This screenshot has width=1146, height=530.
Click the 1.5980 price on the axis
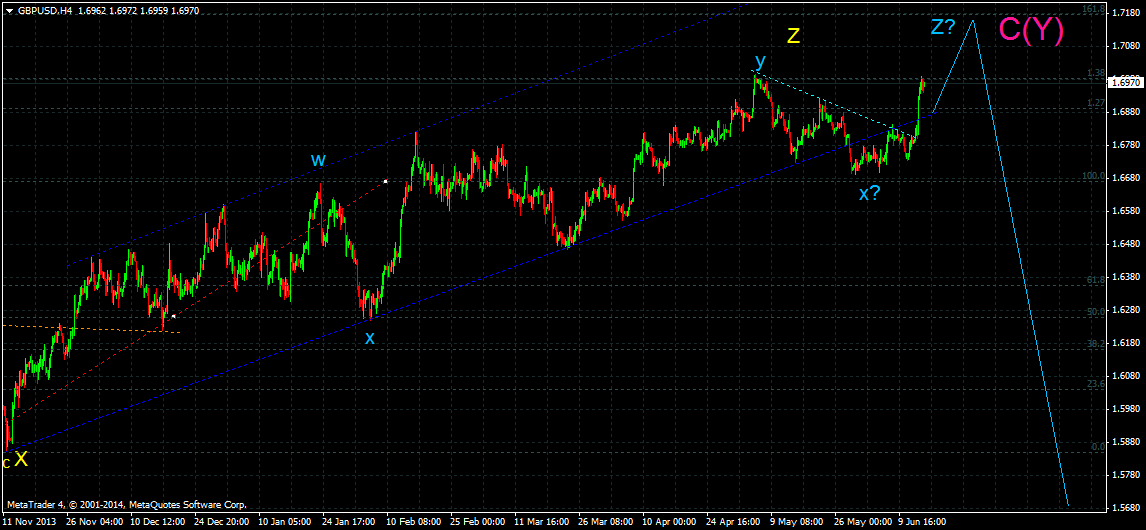pyautogui.click(x=1126, y=409)
